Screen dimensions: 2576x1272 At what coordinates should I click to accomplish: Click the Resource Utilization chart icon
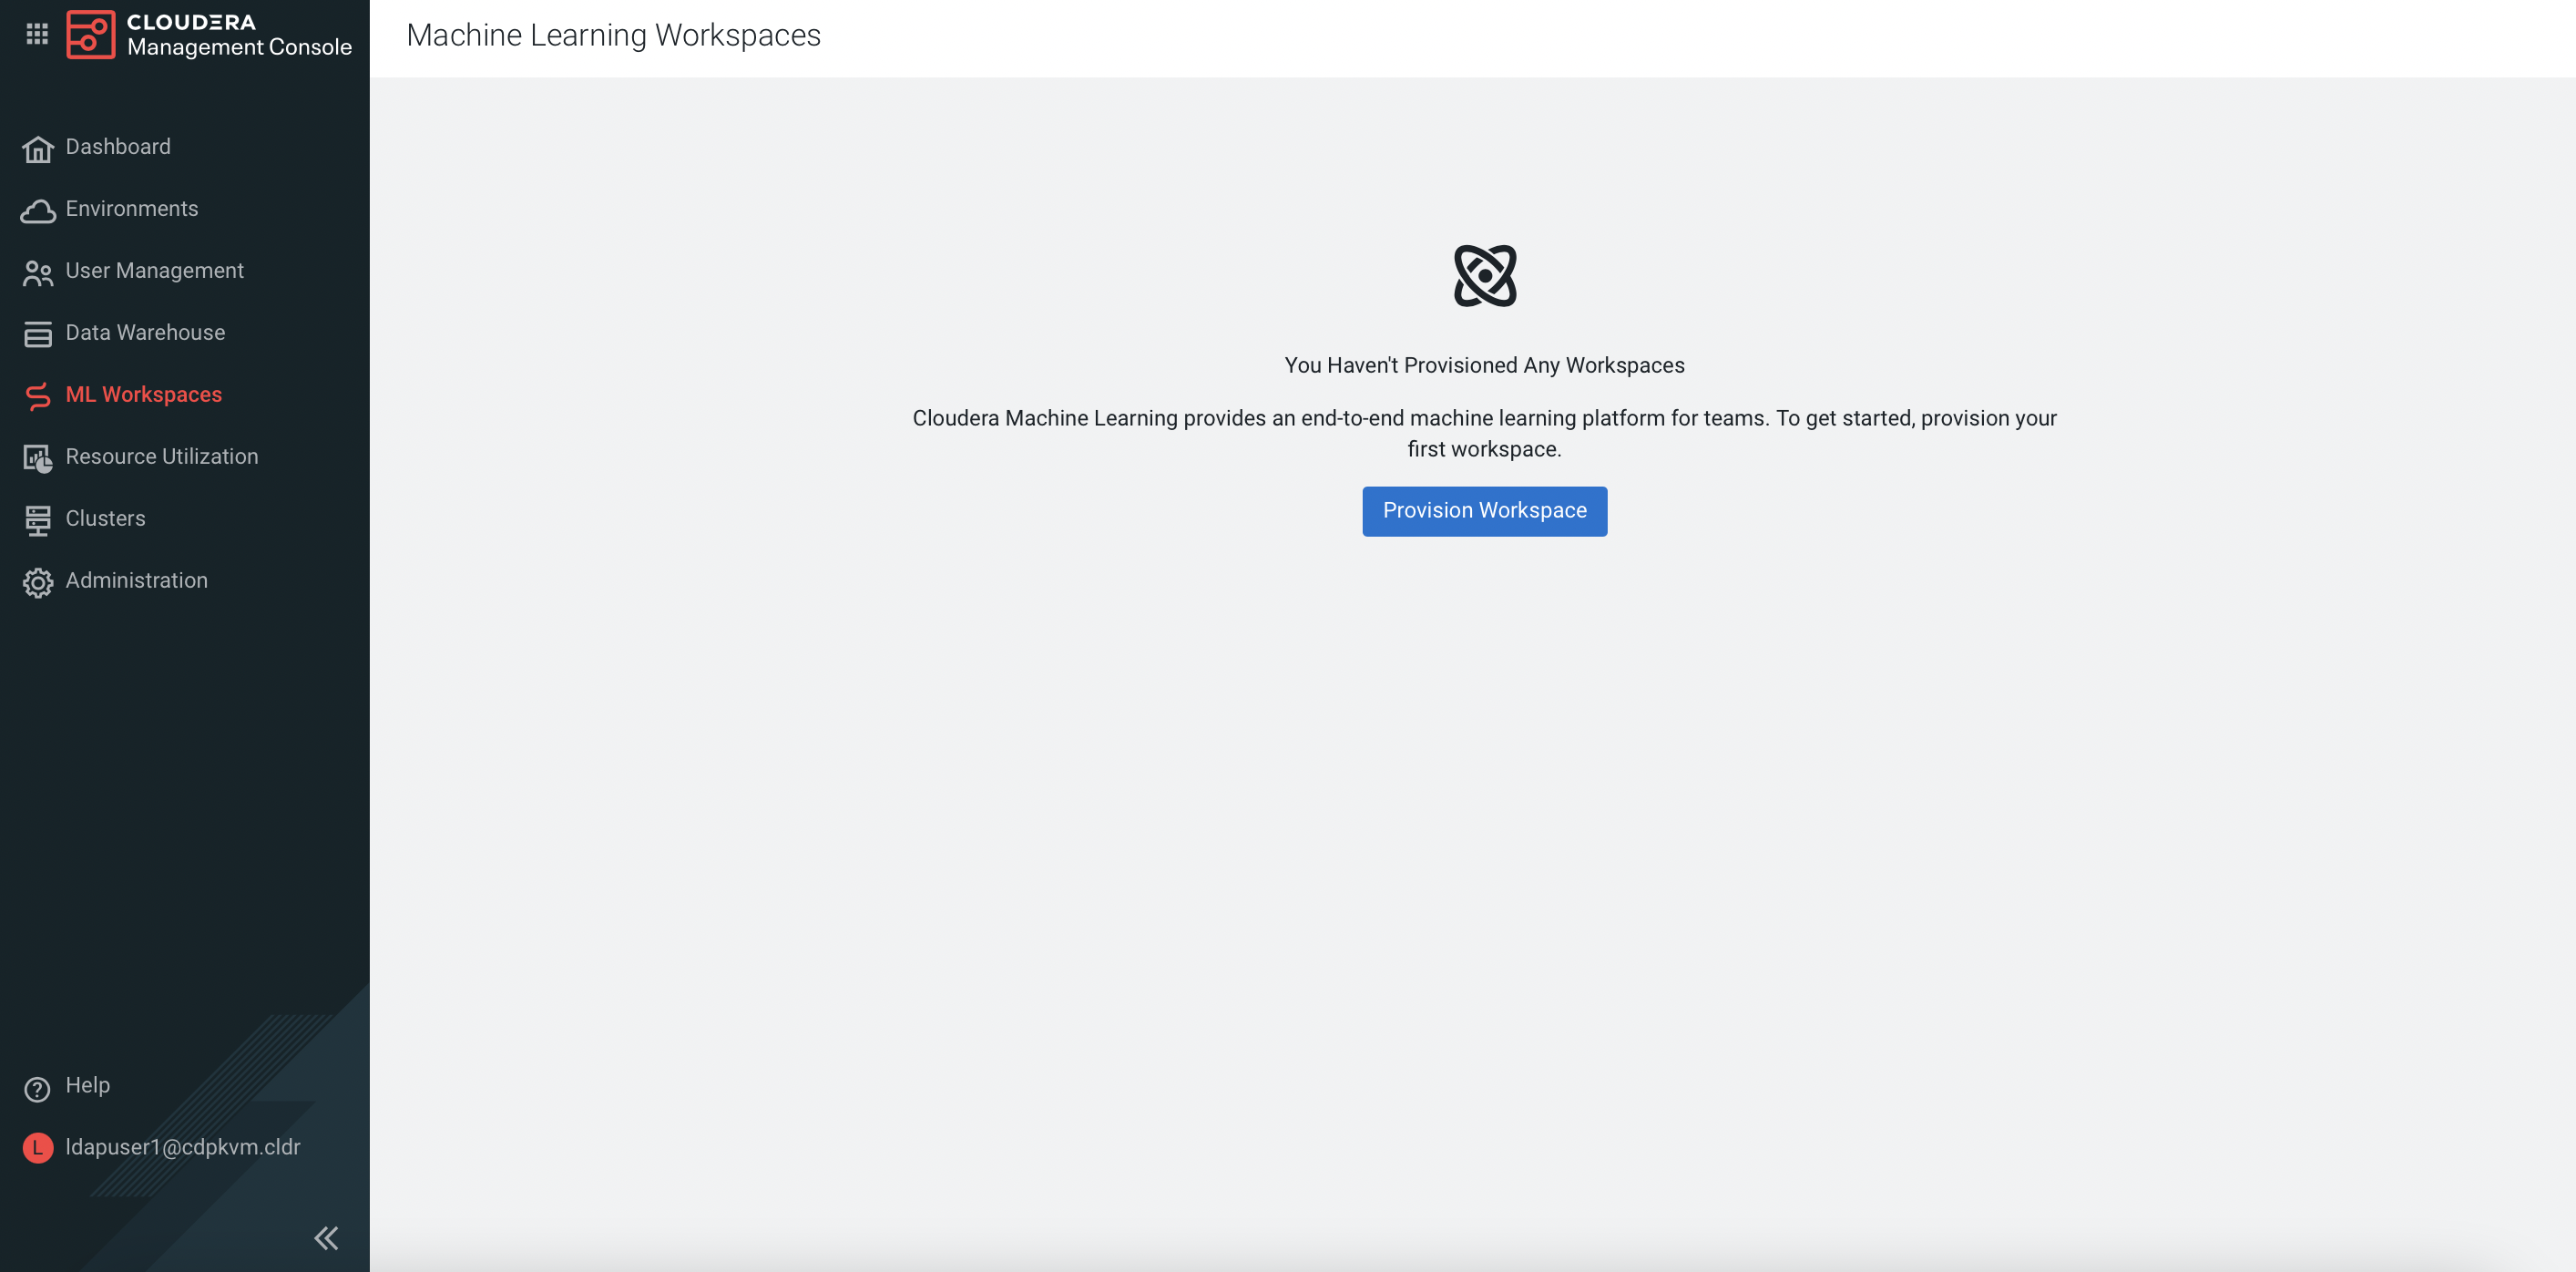(38, 458)
